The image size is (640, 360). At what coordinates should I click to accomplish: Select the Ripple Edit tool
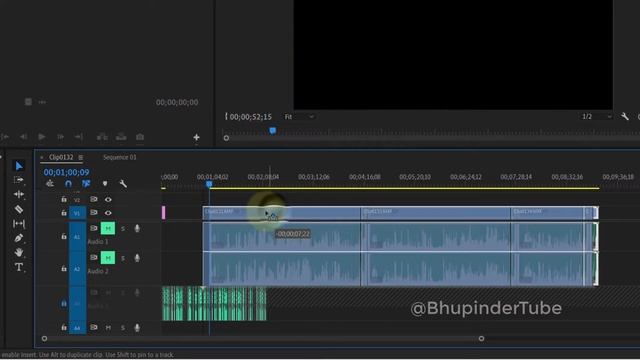coord(19,194)
